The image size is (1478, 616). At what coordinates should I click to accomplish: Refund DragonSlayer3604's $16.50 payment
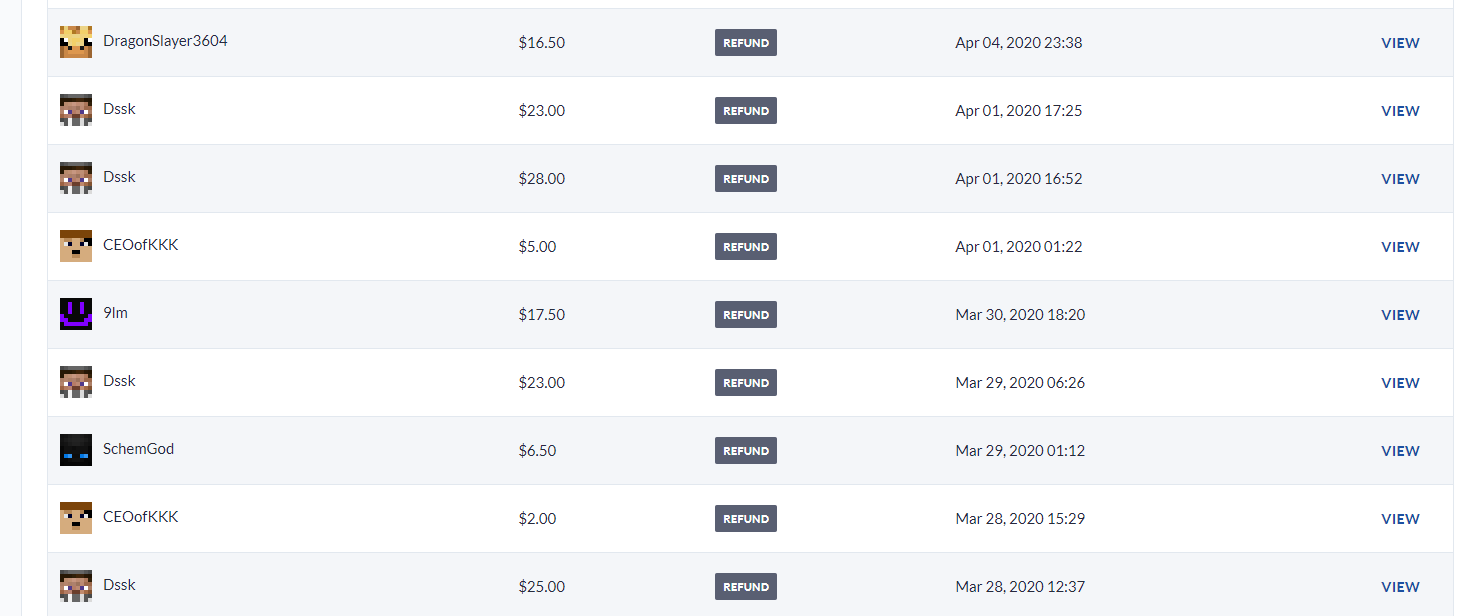pos(746,43)
